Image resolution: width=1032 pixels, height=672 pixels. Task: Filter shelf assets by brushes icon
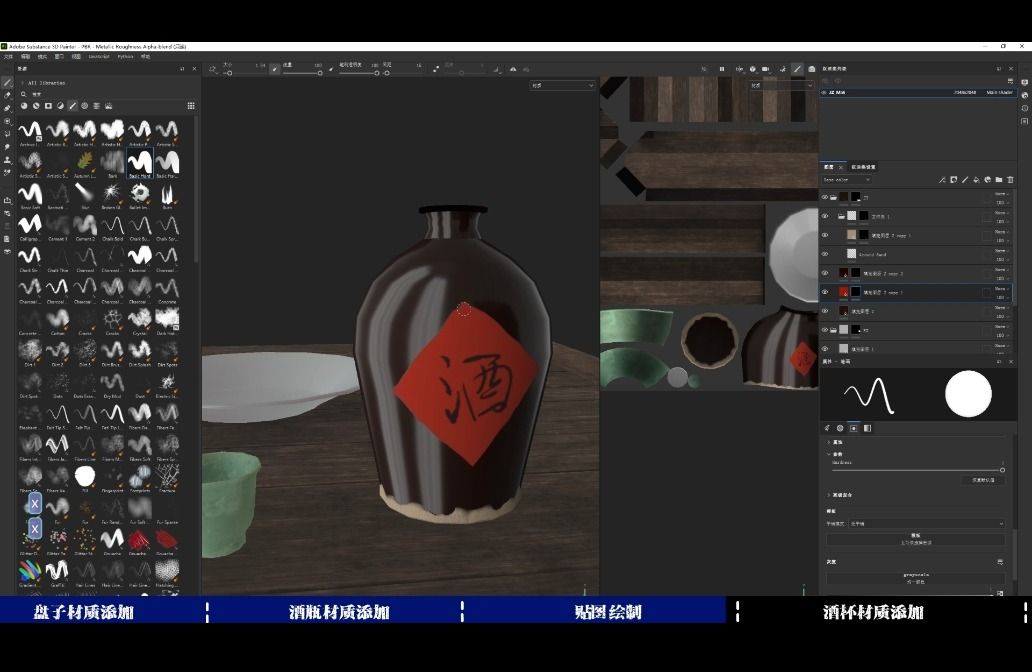pos(72,105)
